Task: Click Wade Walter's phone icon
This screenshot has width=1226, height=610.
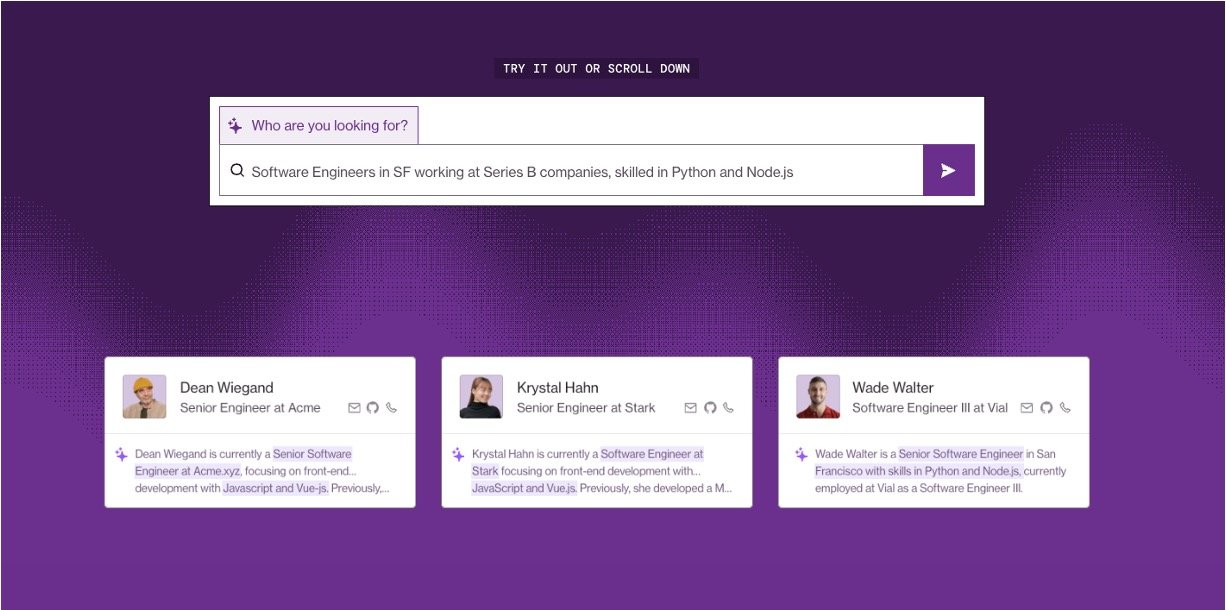Action: point(1065,408)
